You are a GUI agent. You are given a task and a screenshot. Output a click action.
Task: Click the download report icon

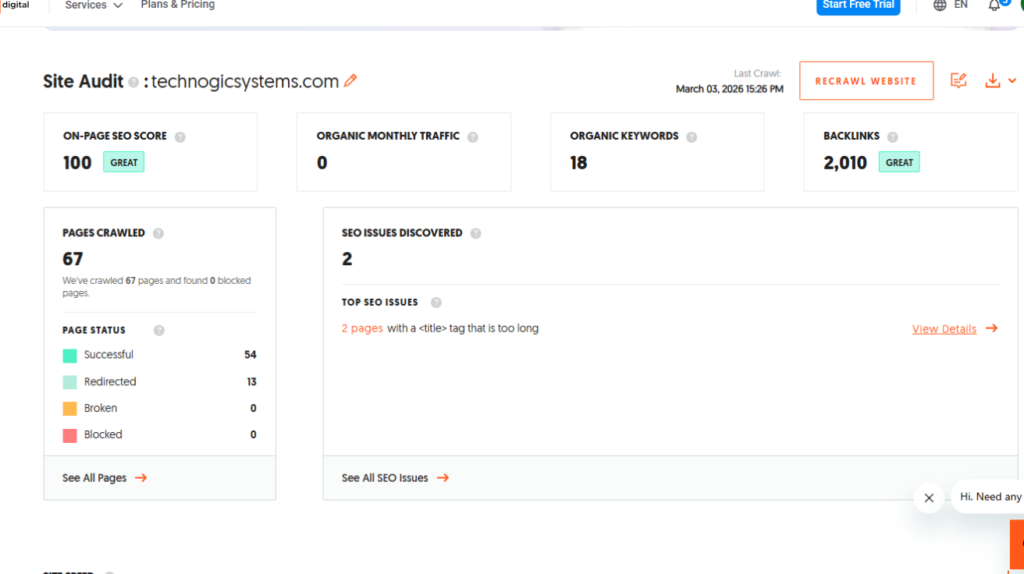[993, 80]
